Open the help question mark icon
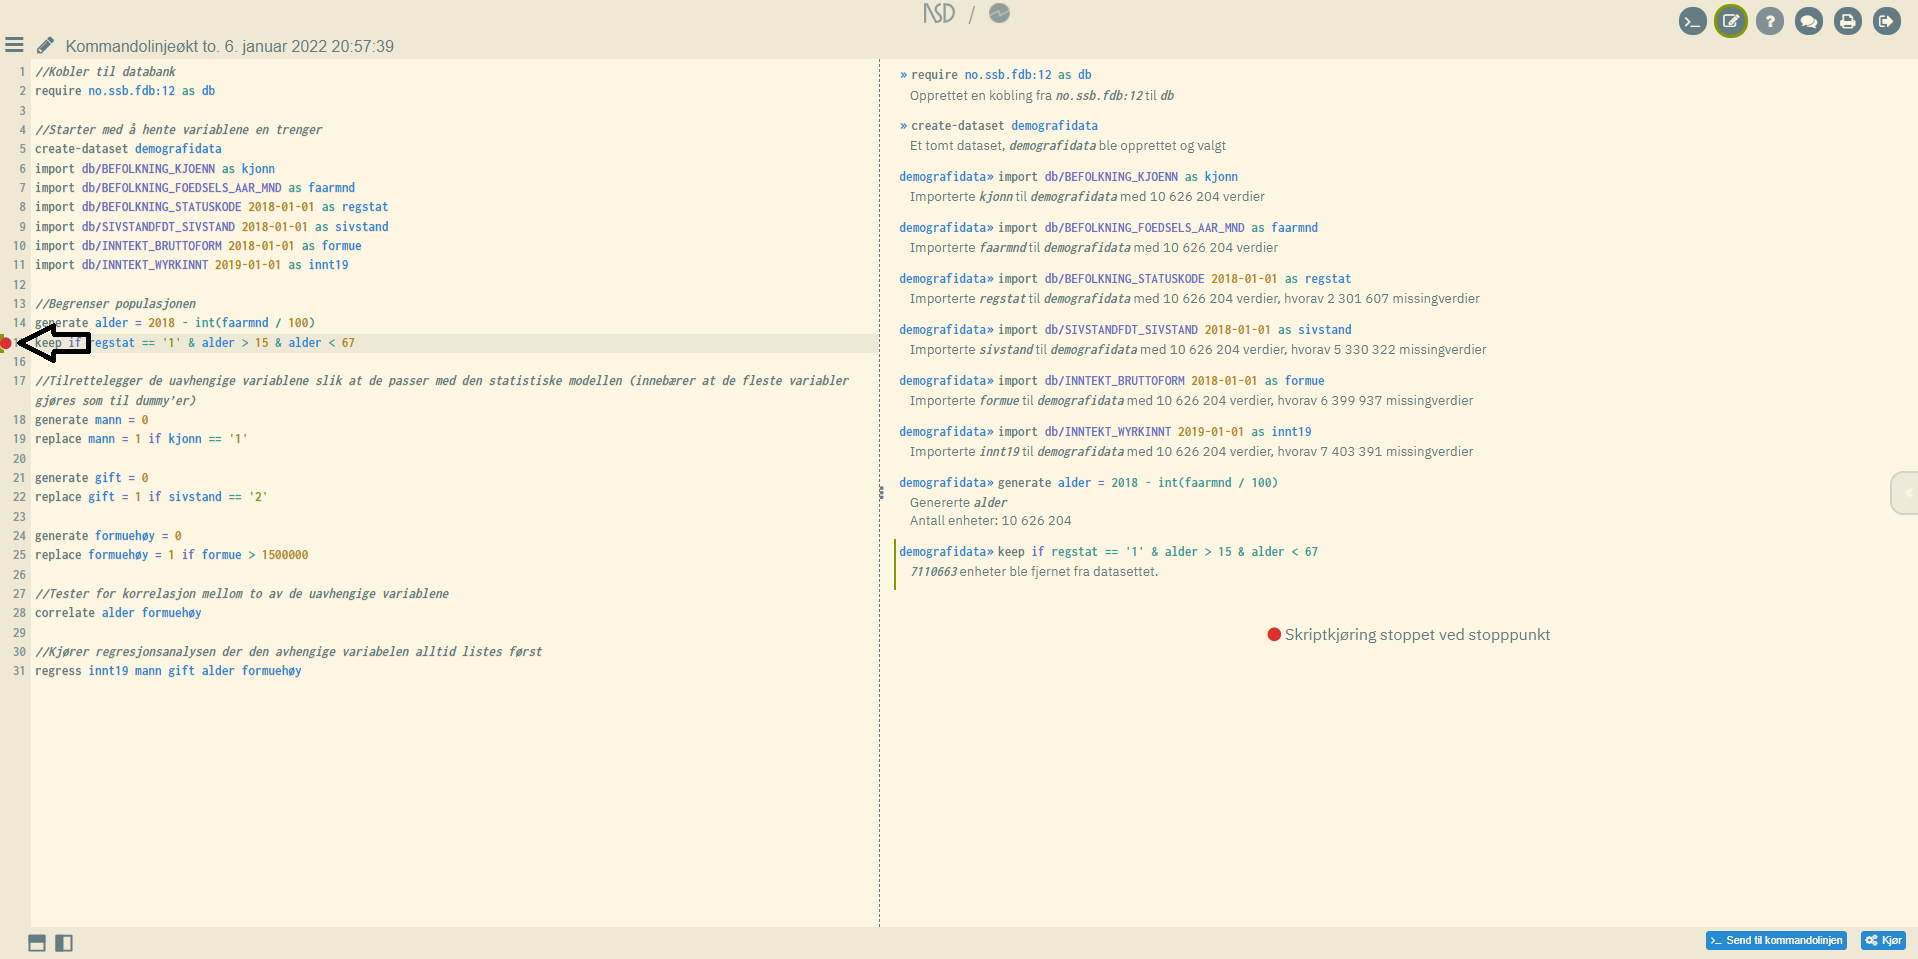This screenshot has width=1918, height=959. (1769, 21)
